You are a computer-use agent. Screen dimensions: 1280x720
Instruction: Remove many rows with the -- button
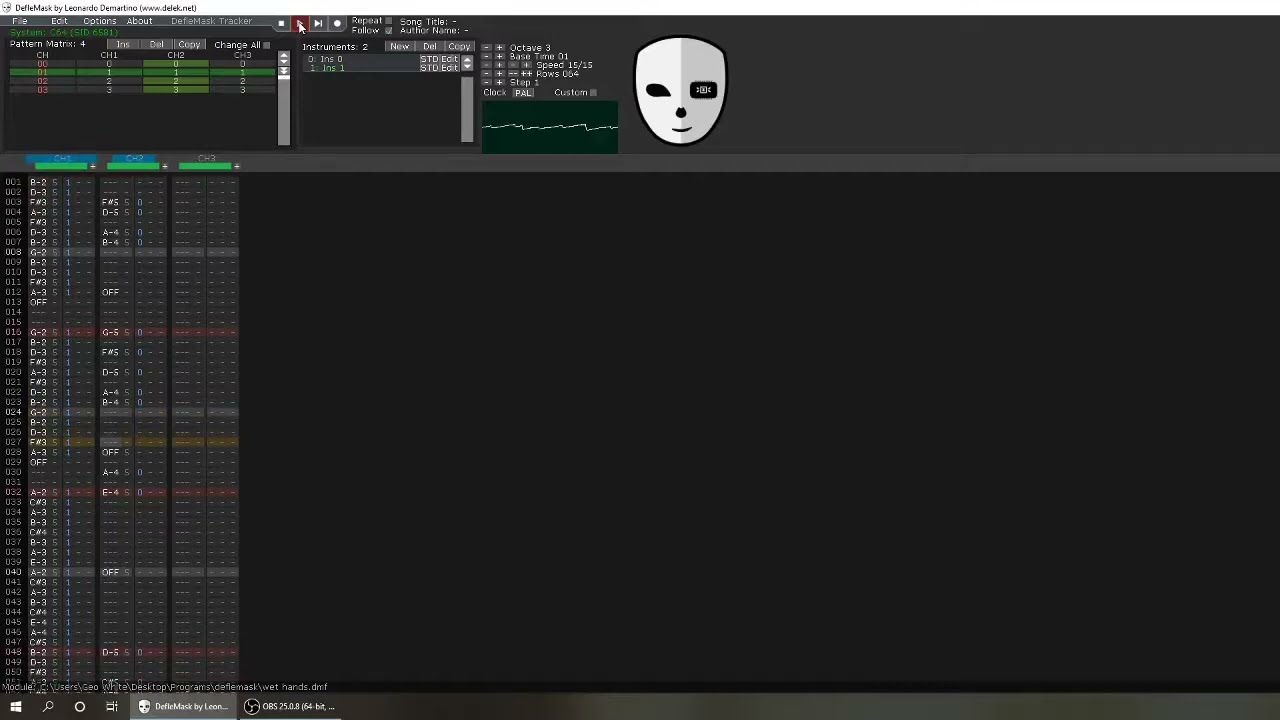tap(513, 74)
